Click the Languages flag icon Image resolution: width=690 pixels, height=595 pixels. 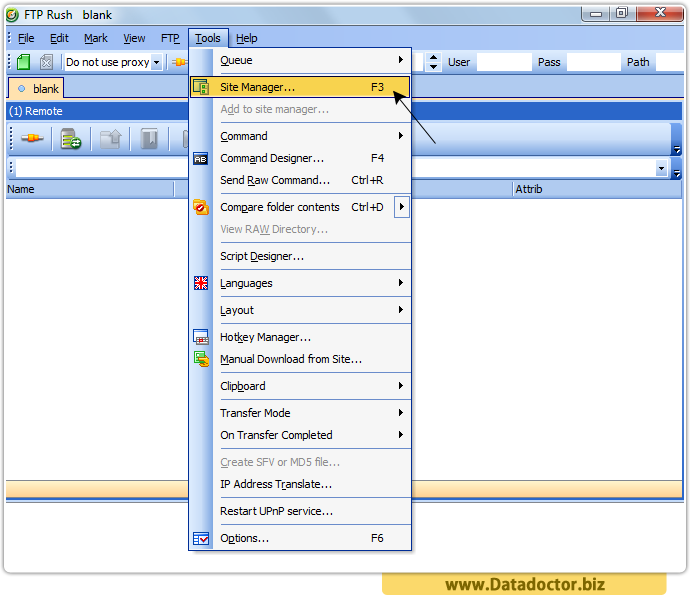(x=201, y=283)
